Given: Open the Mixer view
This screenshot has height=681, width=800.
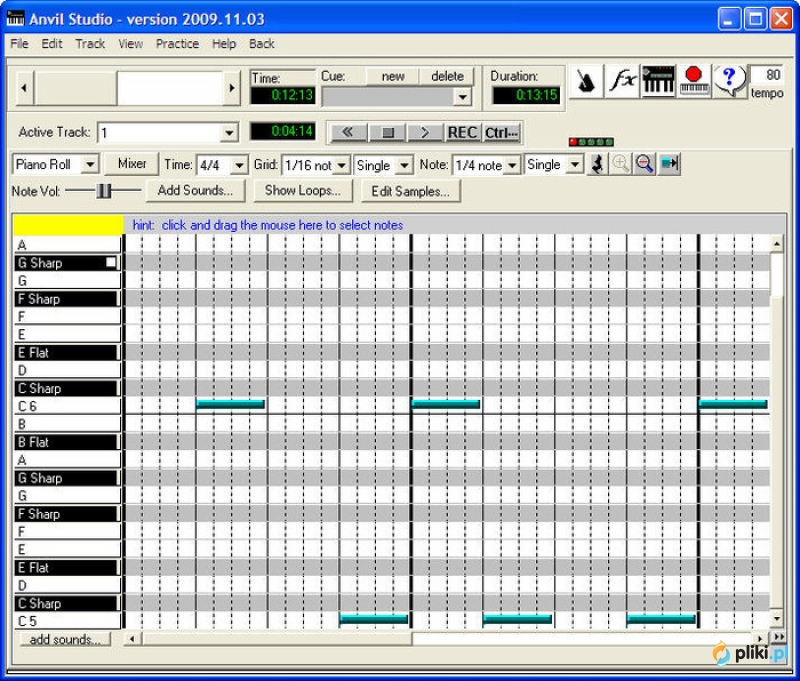Looking at the screenshot, I should (132, 164).
